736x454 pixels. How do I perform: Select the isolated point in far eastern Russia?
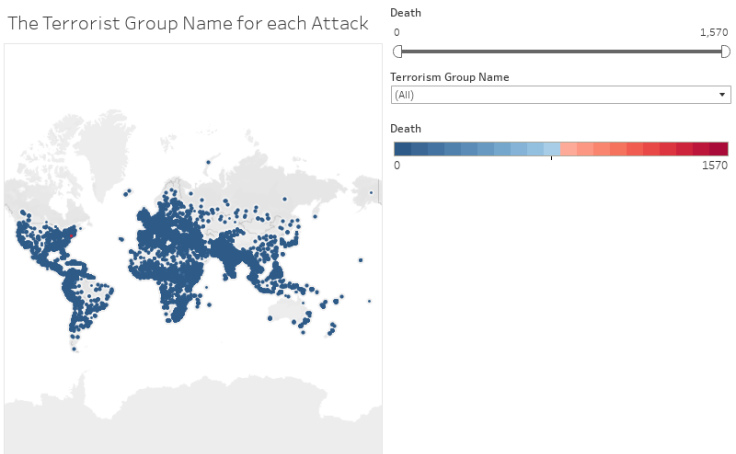pyautogui.click(x=371, y=193)
